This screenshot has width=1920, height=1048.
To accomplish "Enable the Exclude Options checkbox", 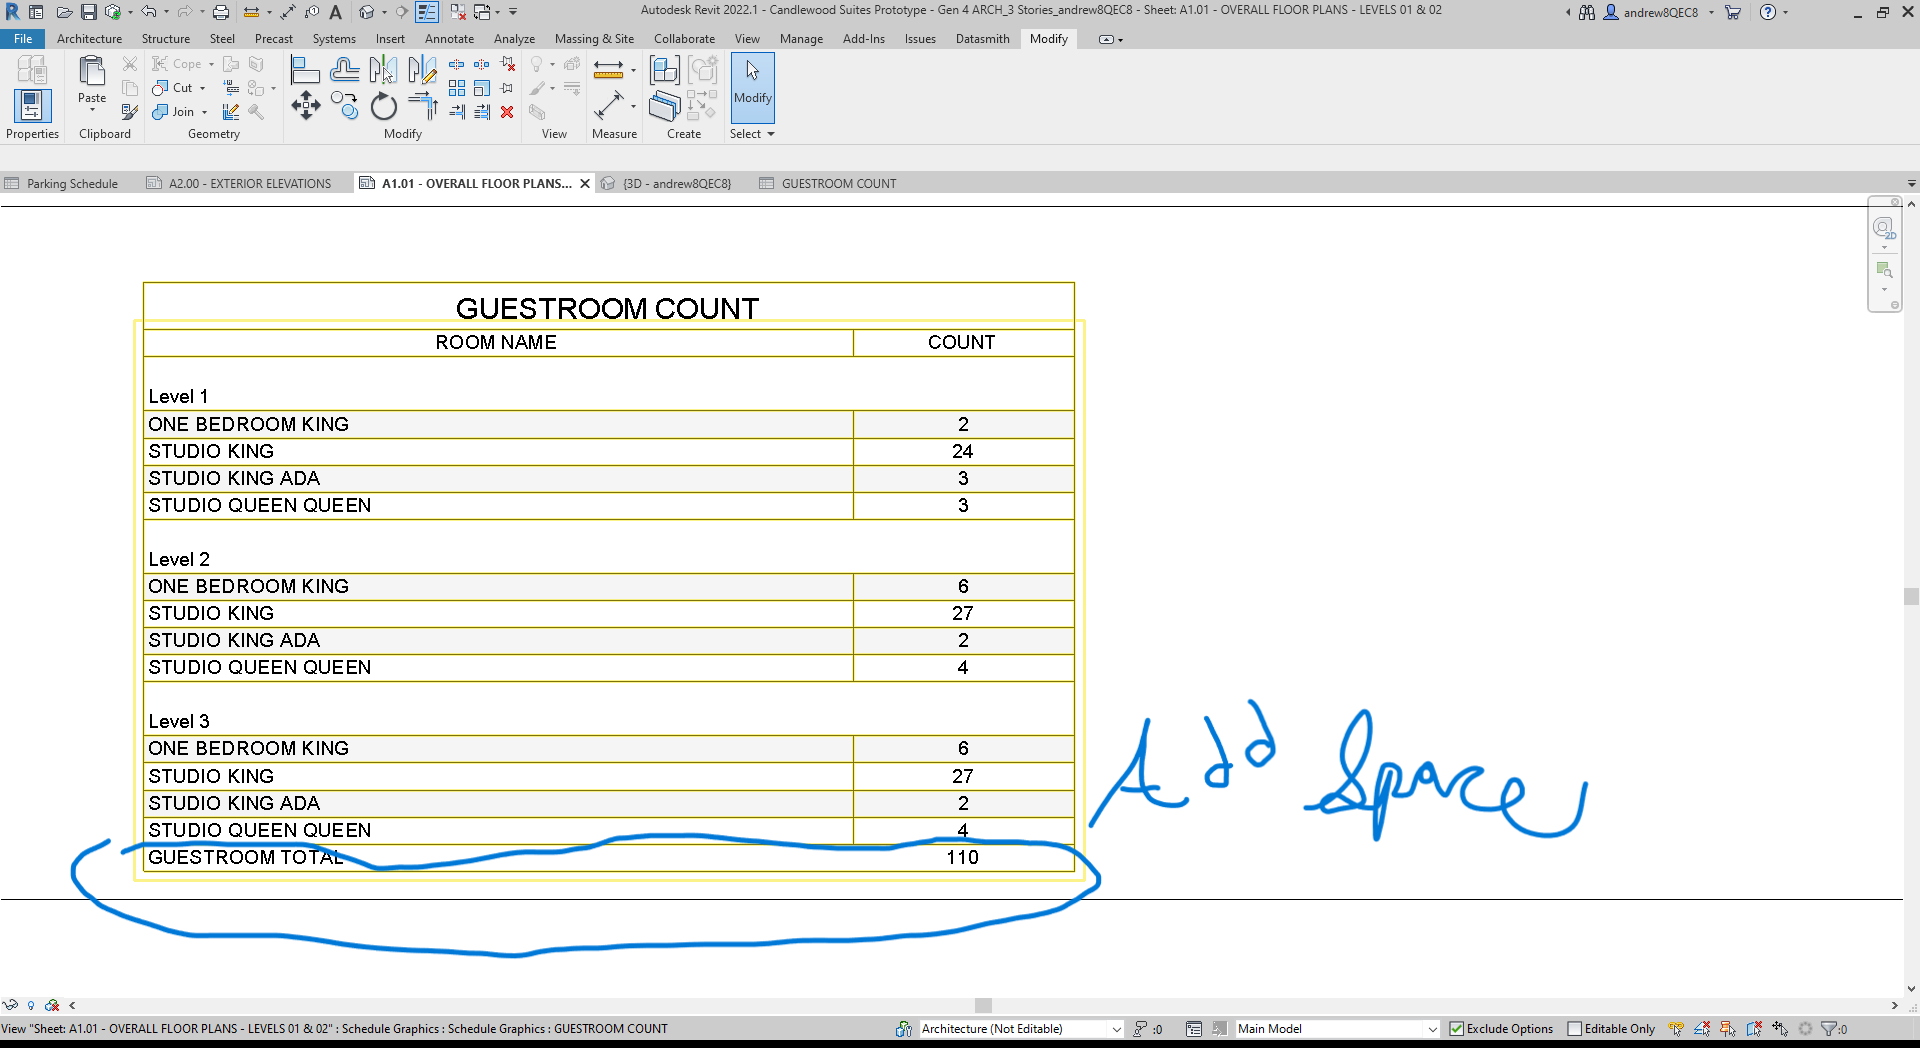I will pyautogui.click(x=1456, y=1028).
